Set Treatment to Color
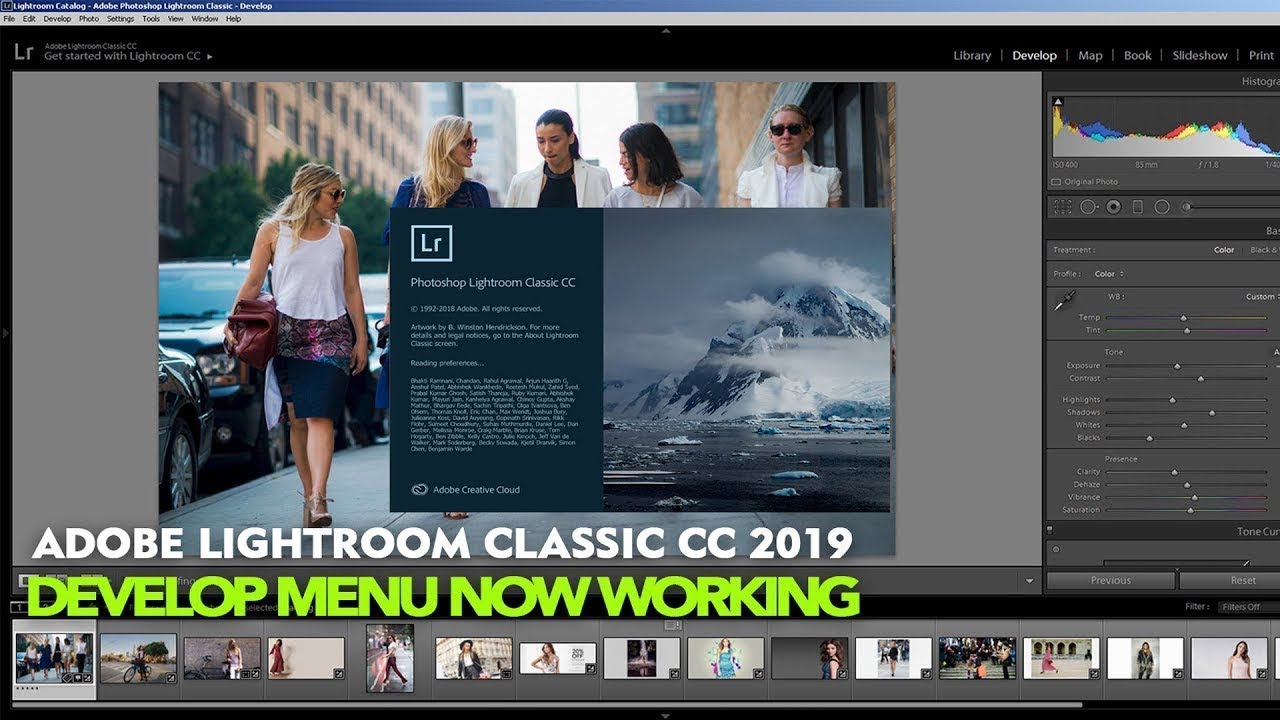The width and height of the screenshot is (1280, 720). (1224, 250)
